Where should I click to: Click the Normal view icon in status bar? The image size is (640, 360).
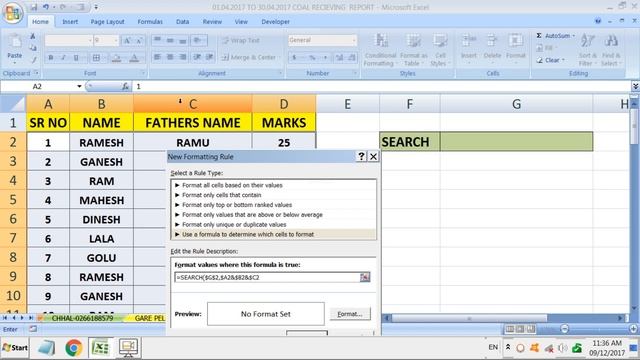point(510,329)
